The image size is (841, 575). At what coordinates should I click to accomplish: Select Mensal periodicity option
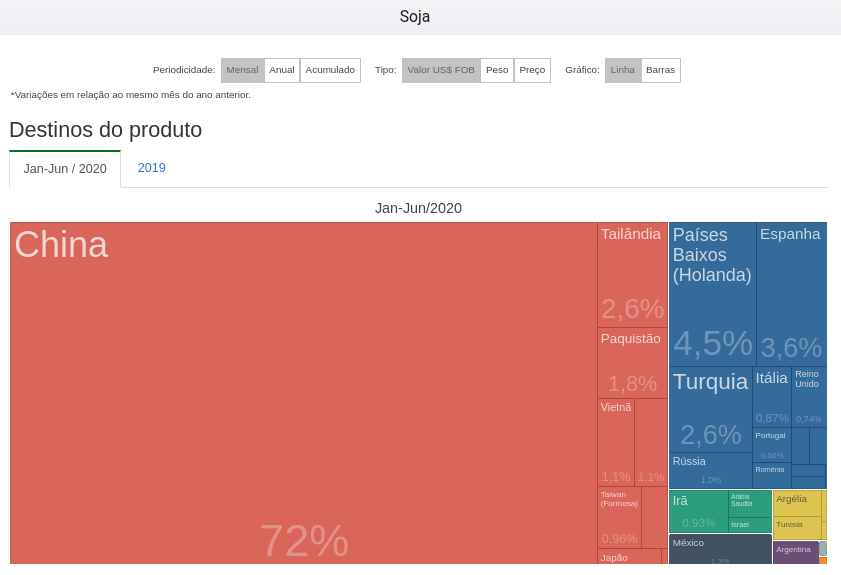click(242, 70)
